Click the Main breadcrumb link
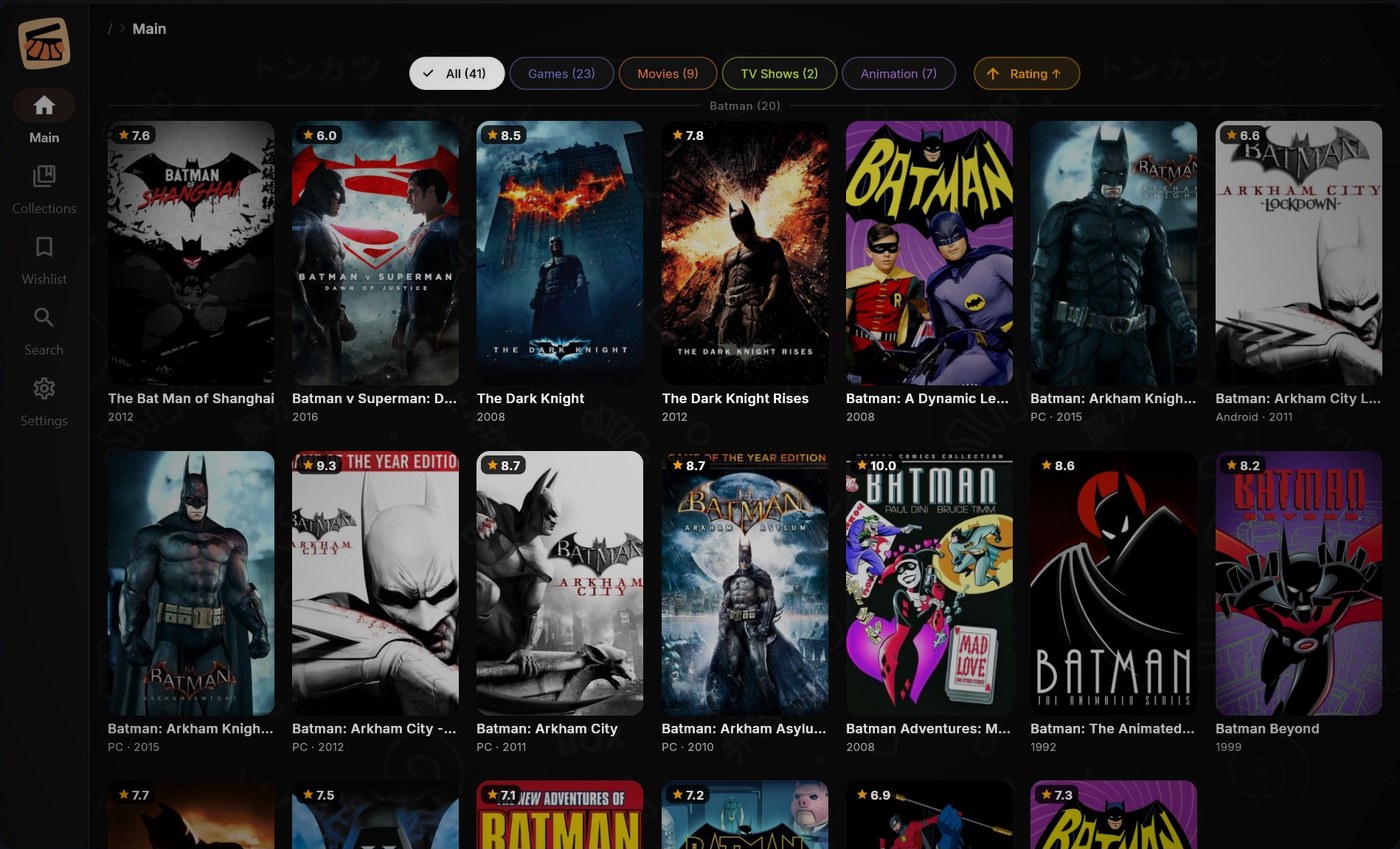 click(149, 29)
